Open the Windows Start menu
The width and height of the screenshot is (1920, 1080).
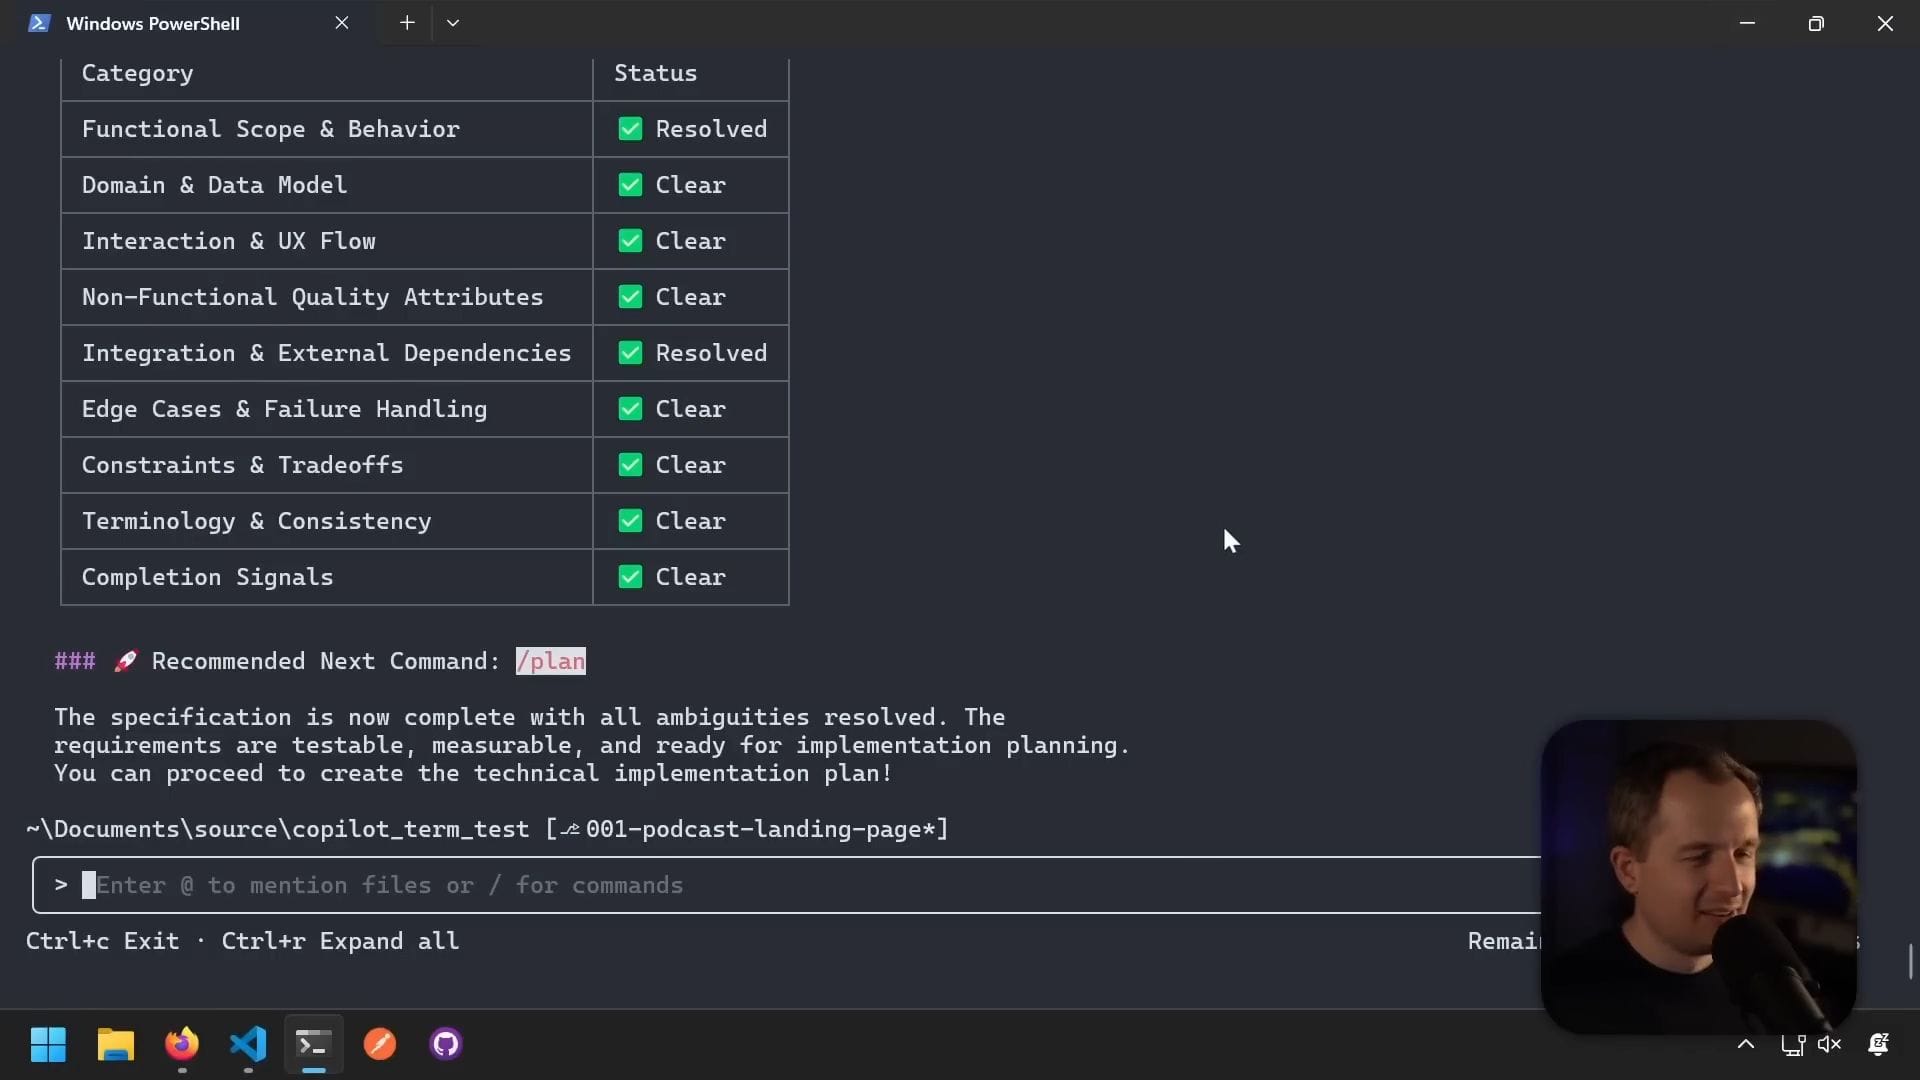point(48,1044)
